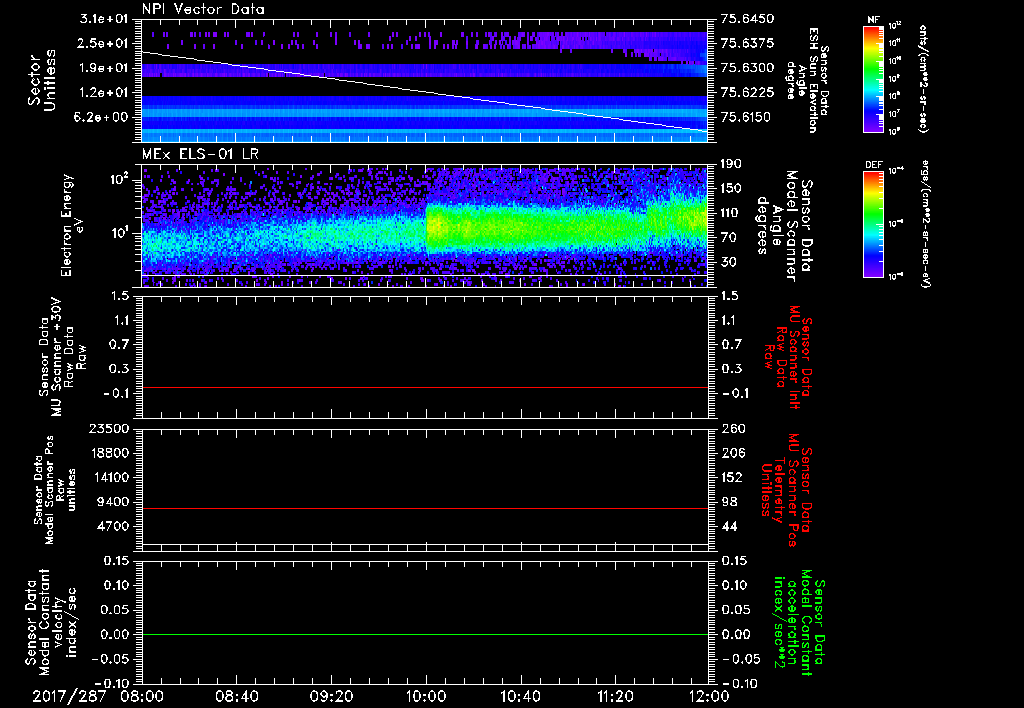Click the bright electron burst at 10:00

point(439,228)
